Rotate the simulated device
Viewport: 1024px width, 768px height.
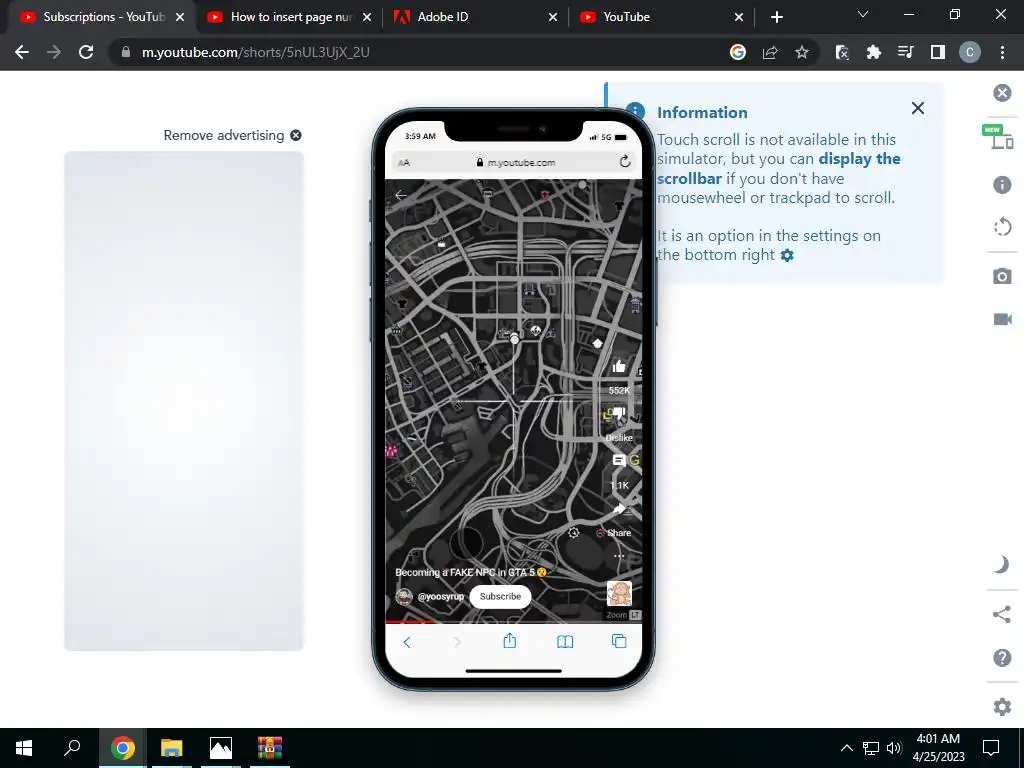tap(1002, 227)
